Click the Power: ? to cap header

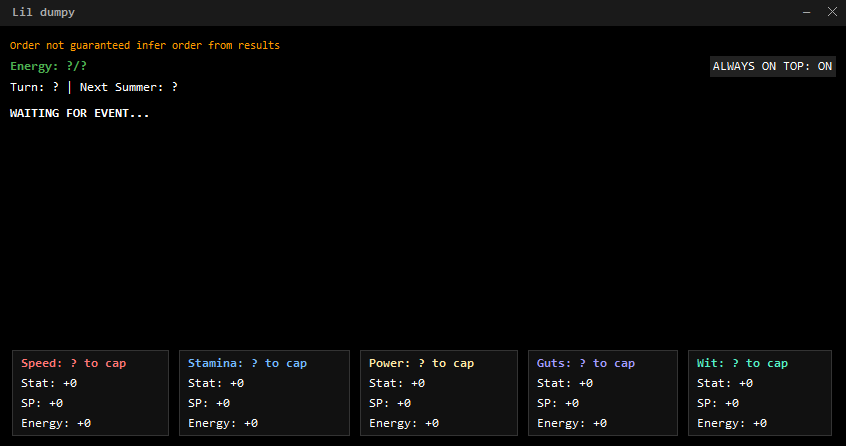[421, 363]
